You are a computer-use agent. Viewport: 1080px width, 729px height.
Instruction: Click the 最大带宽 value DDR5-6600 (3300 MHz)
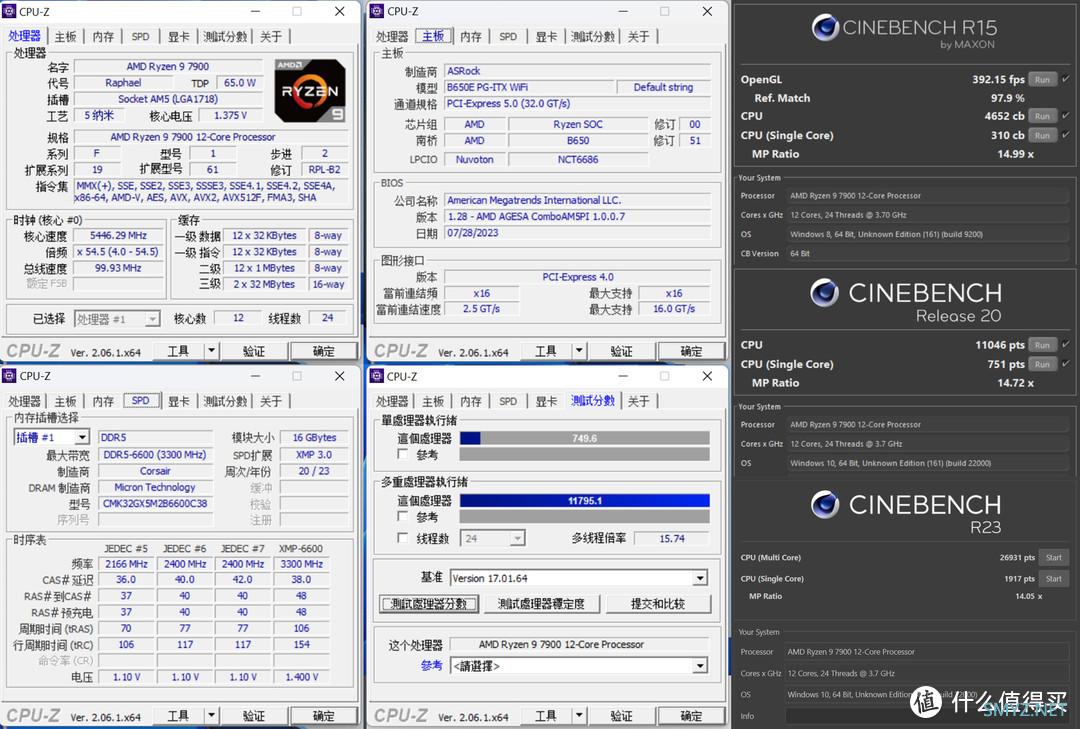155,454
